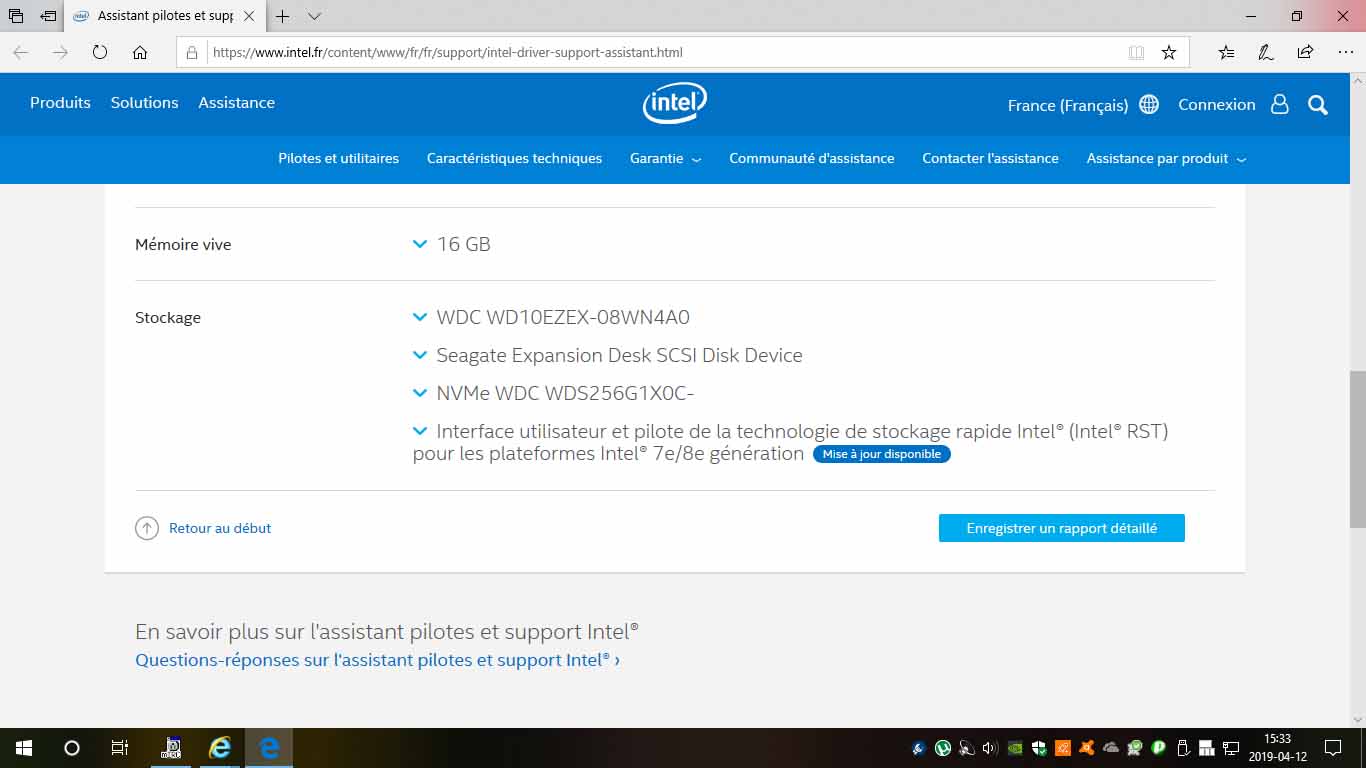
Task: Go back with the browser back arrow
Action: pyautogui.click(x=20, y=52)
